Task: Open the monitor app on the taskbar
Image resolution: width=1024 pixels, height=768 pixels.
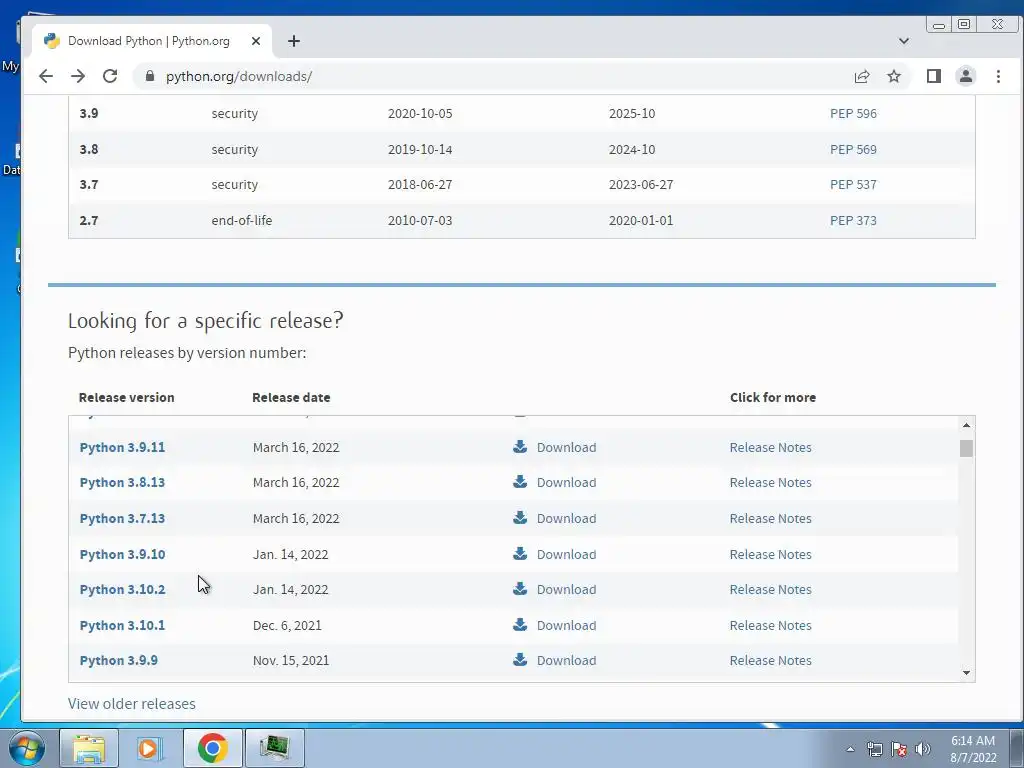Action: coord(274,748)
